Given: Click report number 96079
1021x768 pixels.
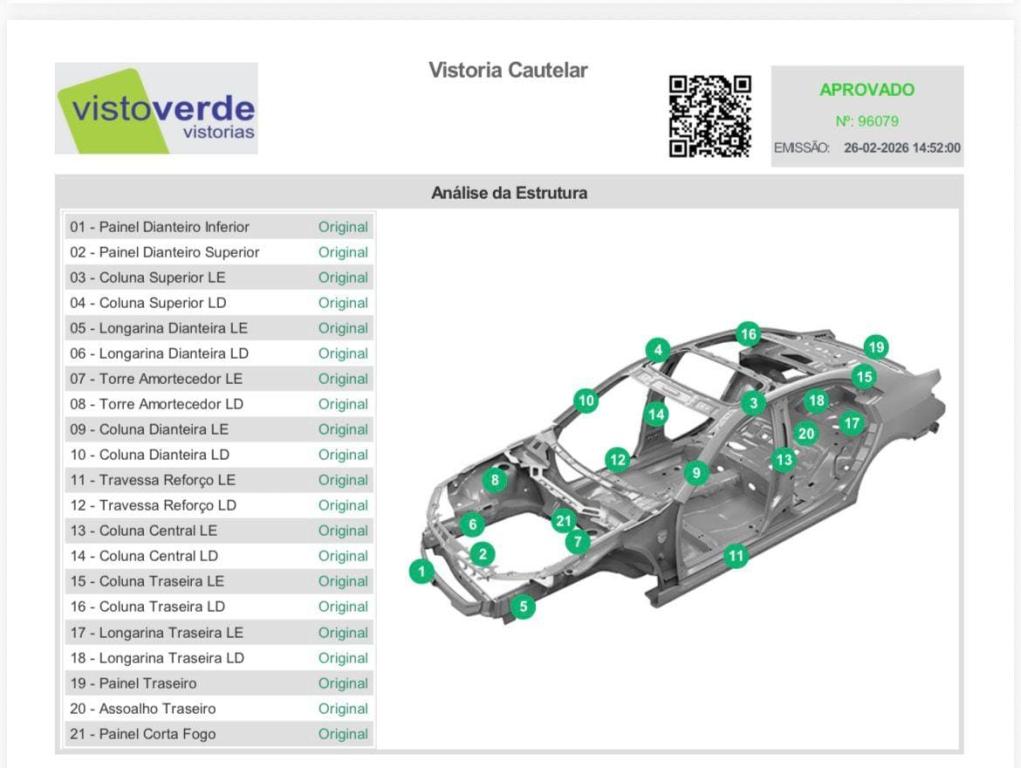Looking at the screenshot, I should pos(866,121).
